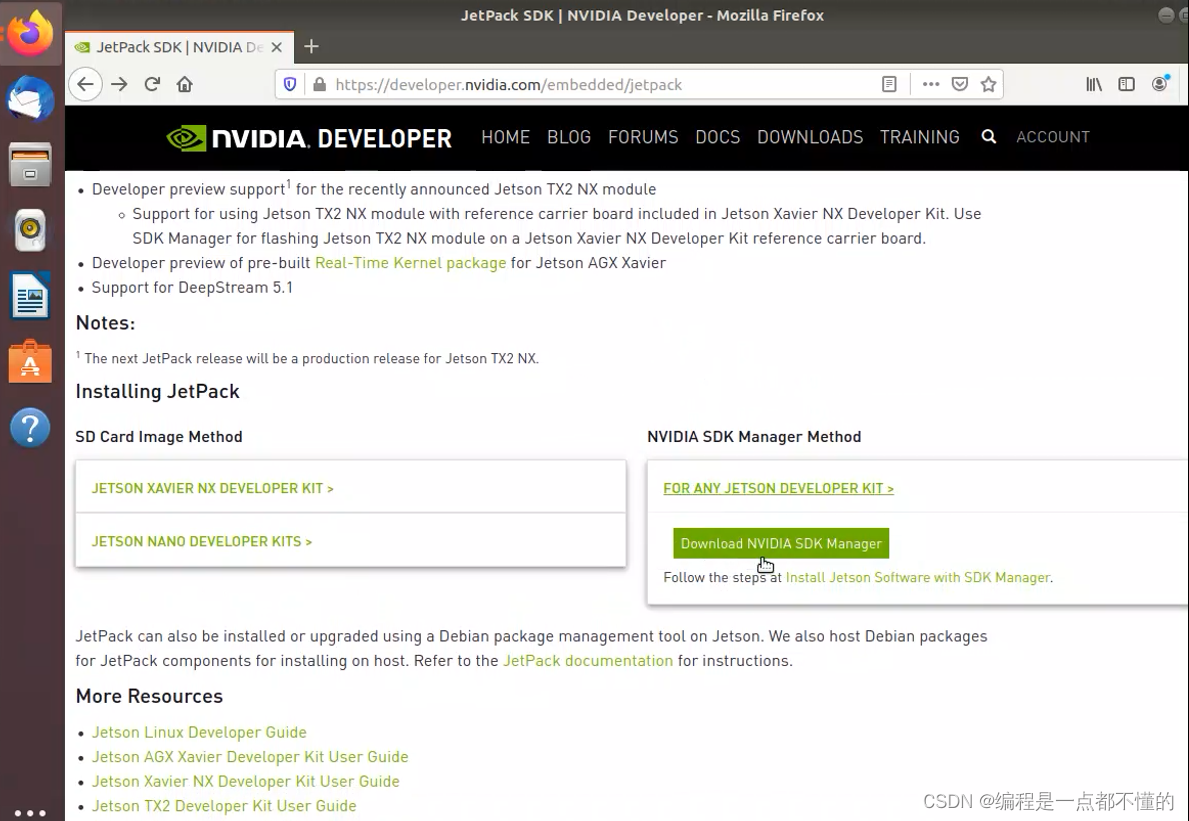
Task: Select the JetPack SDK browser tab
Action: 179,47
